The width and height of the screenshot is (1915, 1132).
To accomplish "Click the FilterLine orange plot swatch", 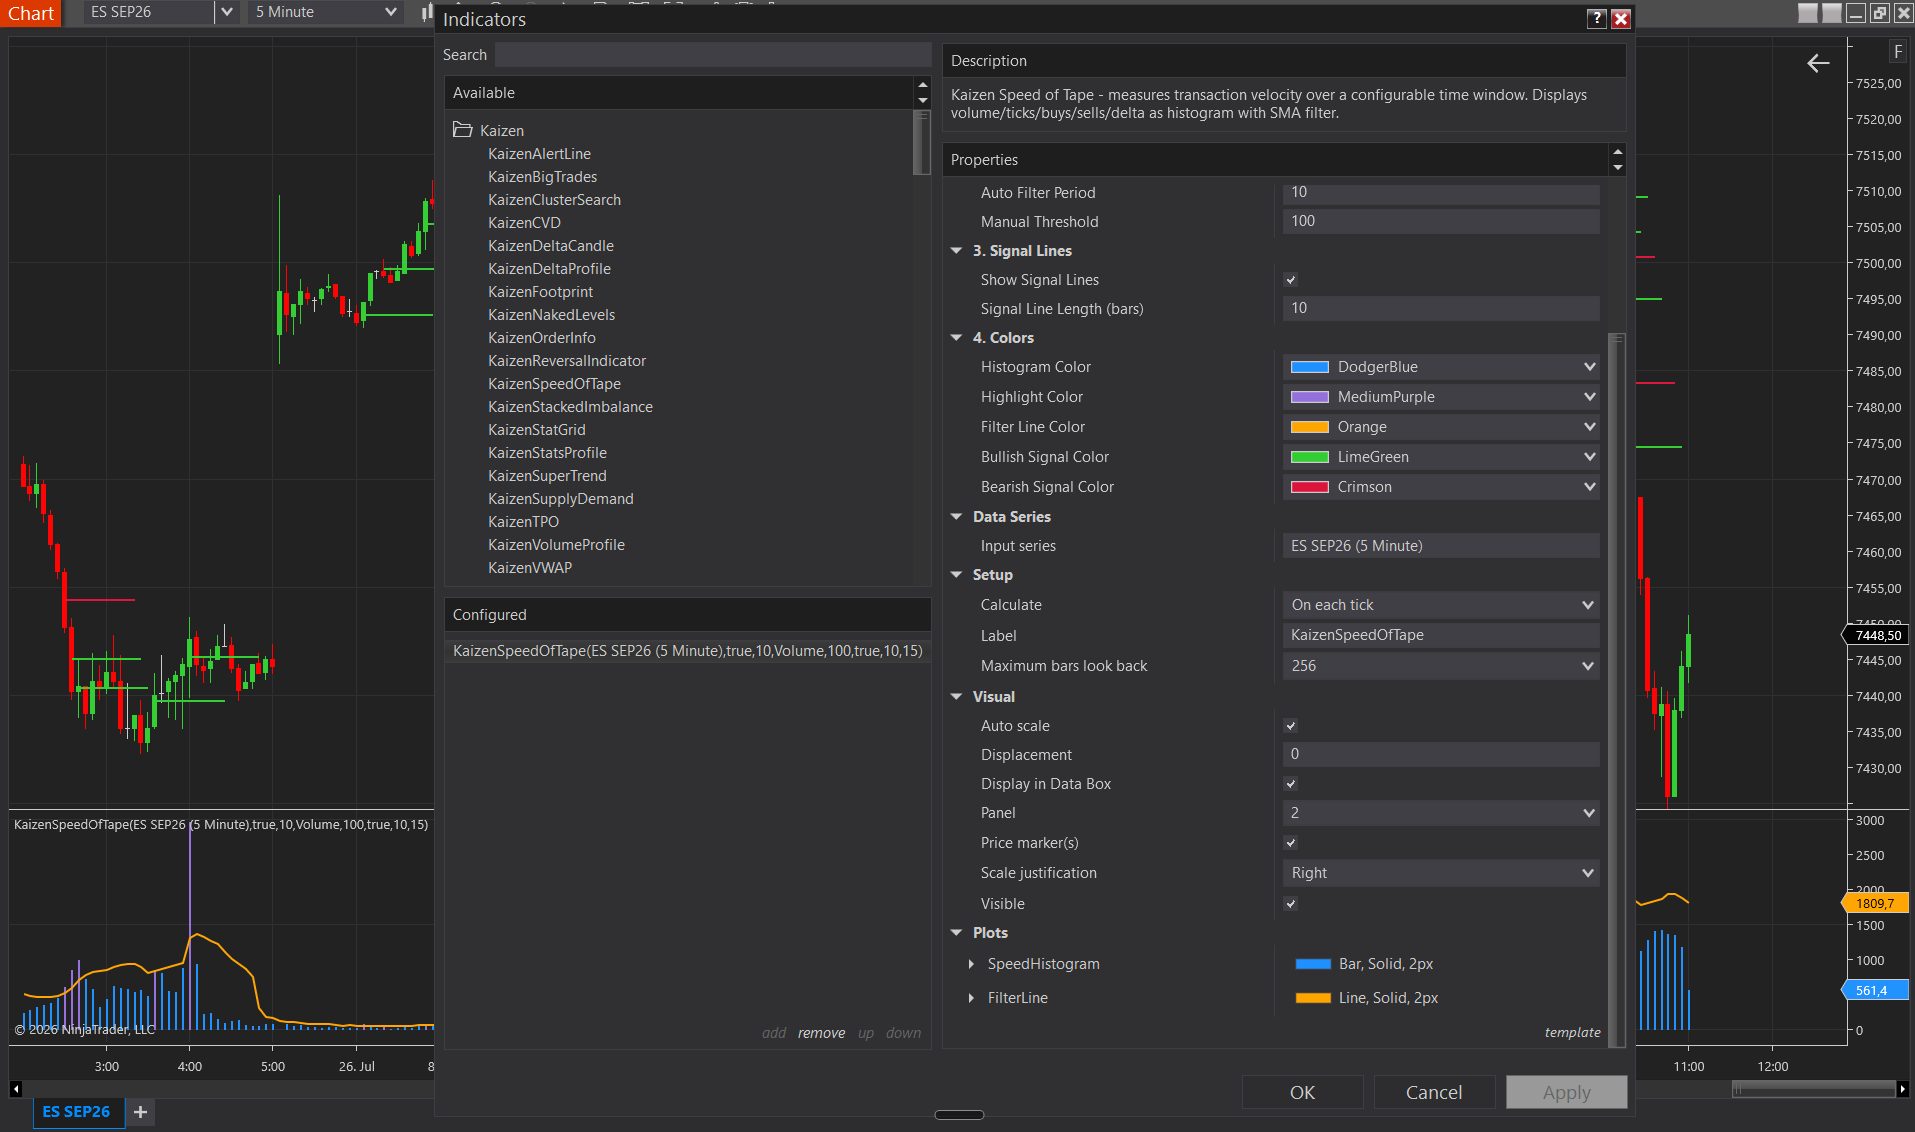I will click(x=1313, y=998).
